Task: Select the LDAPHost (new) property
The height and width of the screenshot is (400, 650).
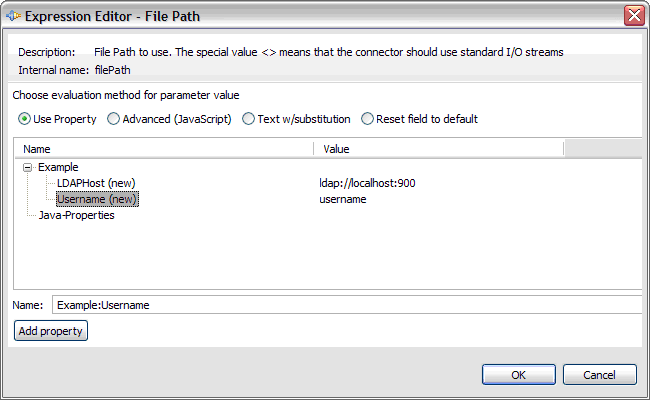Action: pos(96,183)
